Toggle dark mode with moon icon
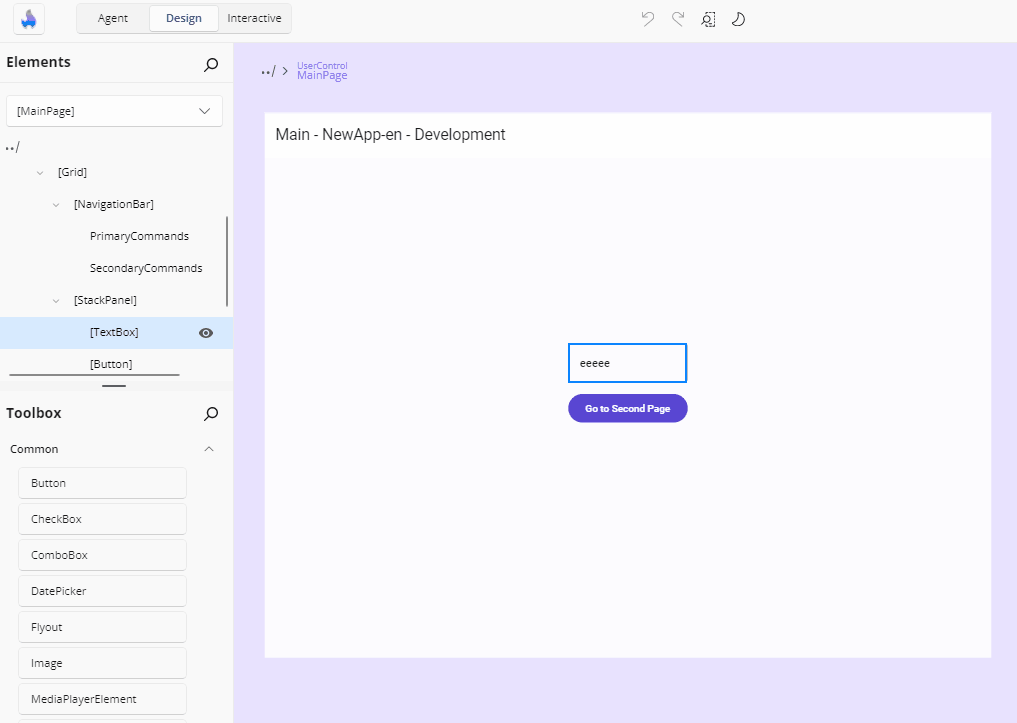This screenshot has height=723, width=1017. tap(739, 19)
